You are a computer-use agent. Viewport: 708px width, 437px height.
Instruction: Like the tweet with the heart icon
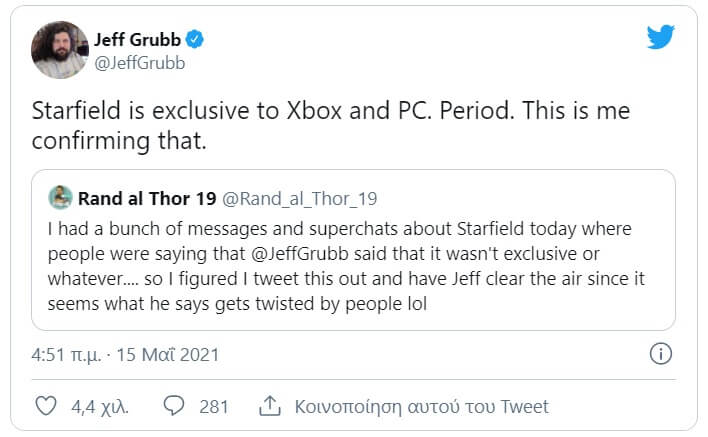click(45, 407)
